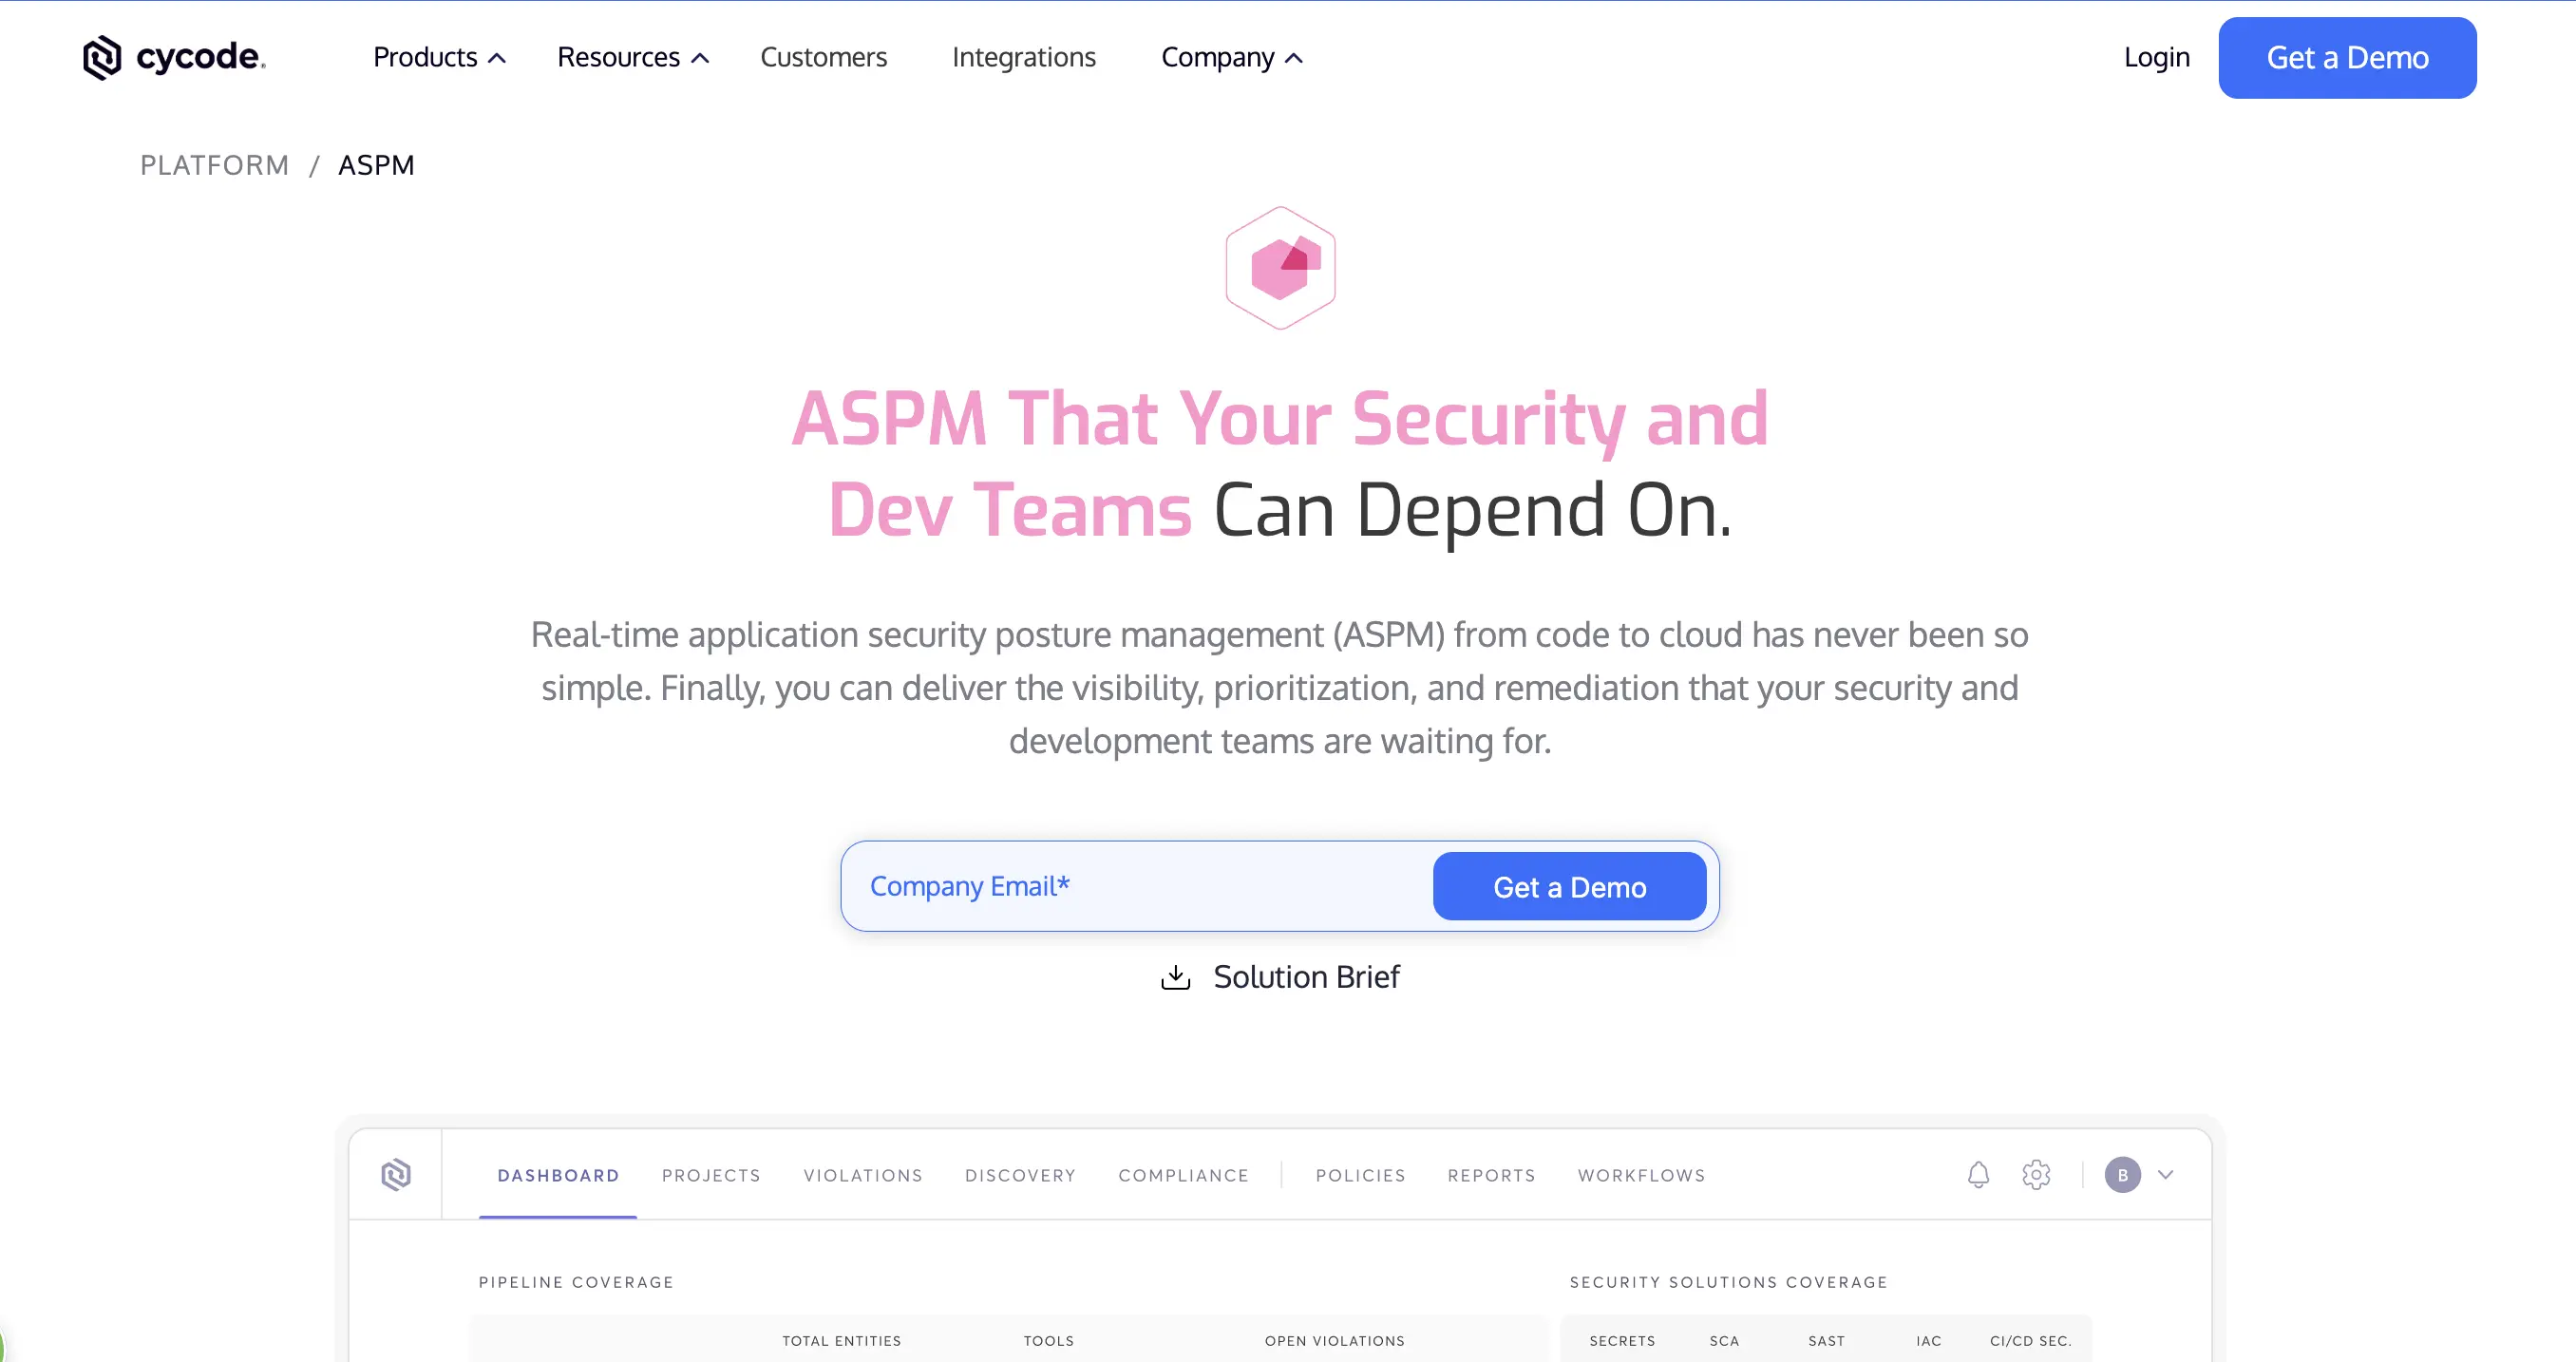
Task: Open the COMPLIANCE tab
Action: coord(1183,1174)
